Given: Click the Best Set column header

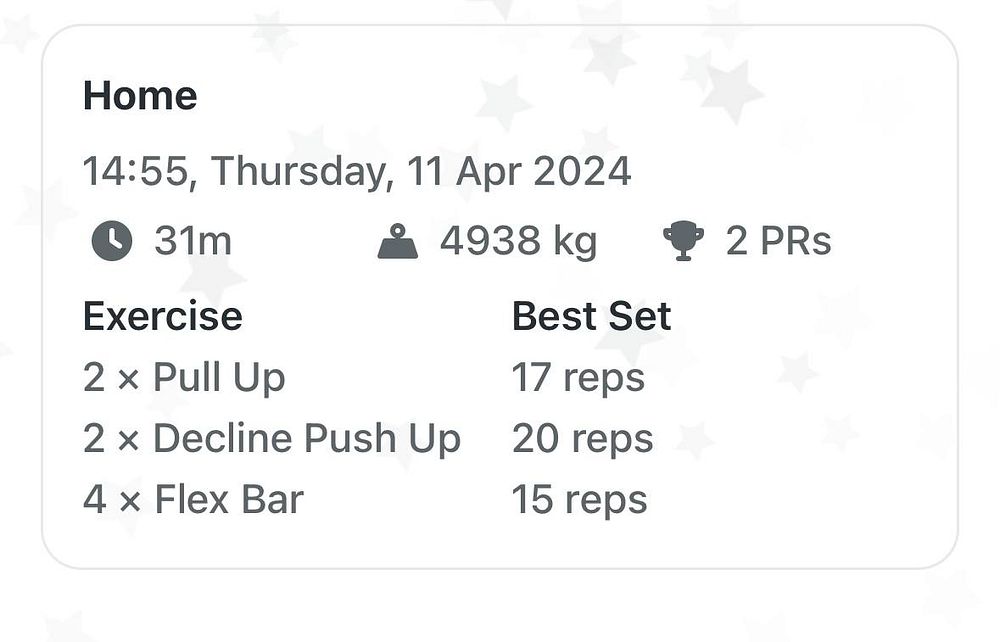Looking at the screenshot, I should click(x=592, y=316).
